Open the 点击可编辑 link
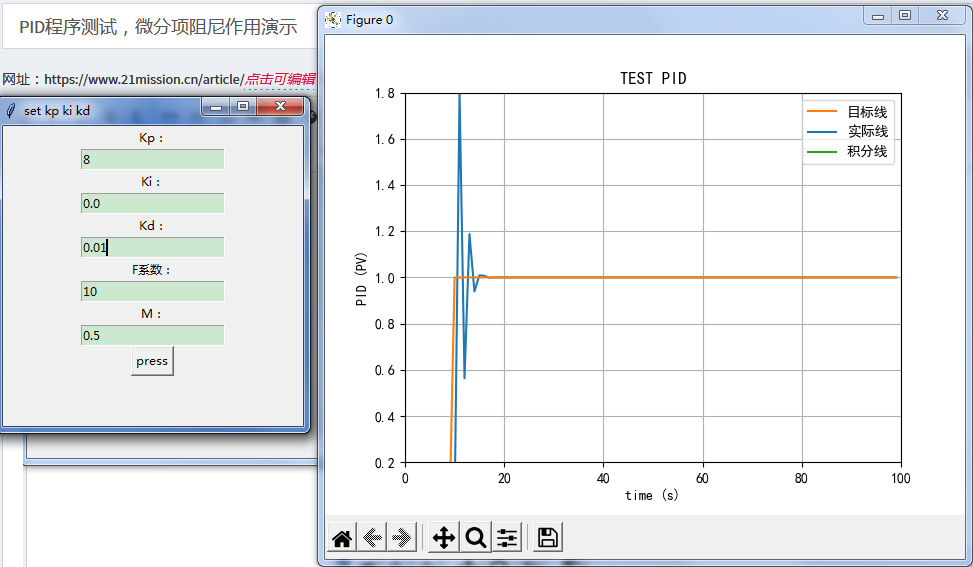Screen dimensions: 973x567 click(281, 79)
